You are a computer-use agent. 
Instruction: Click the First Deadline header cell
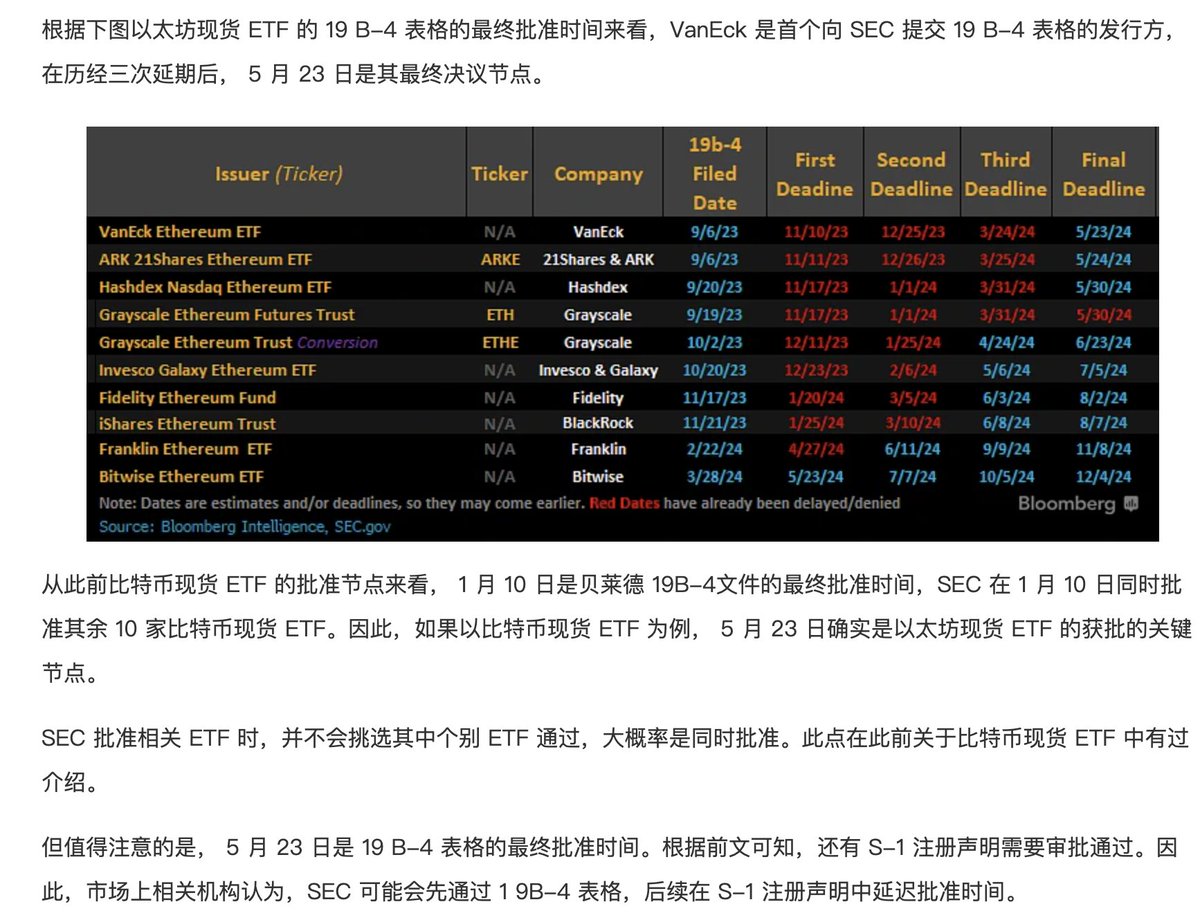coord(814,172)
